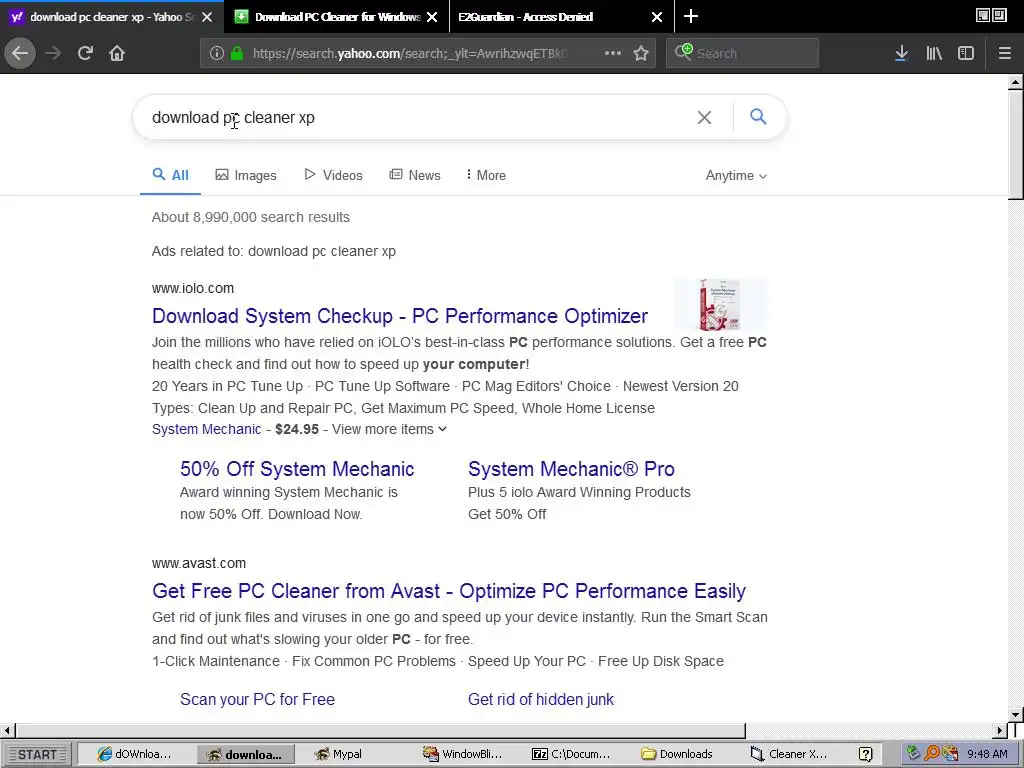Close the Yahoo search tab

(x=207, y=17)
